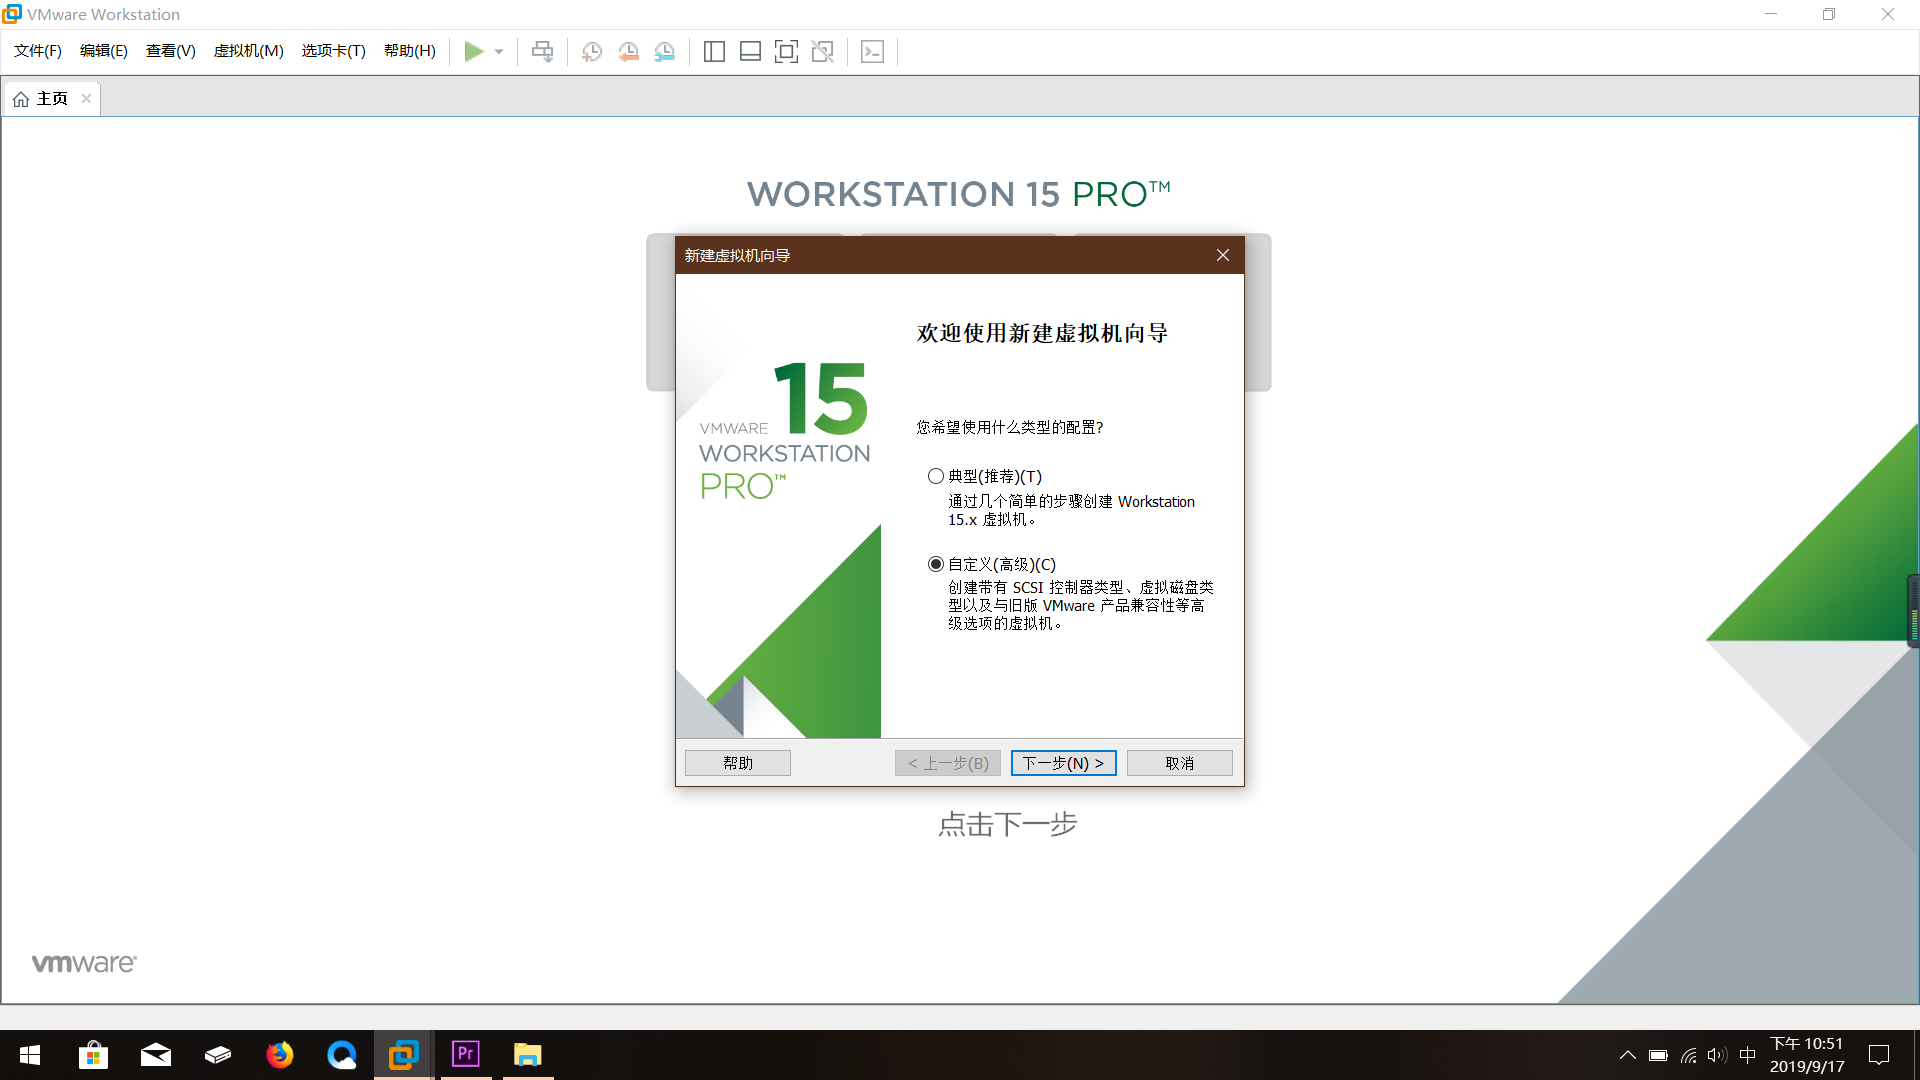Viewport: 1920px width, 1080px height.
Task: Click the battery status tray icon
Action: pos(1658,1055)
